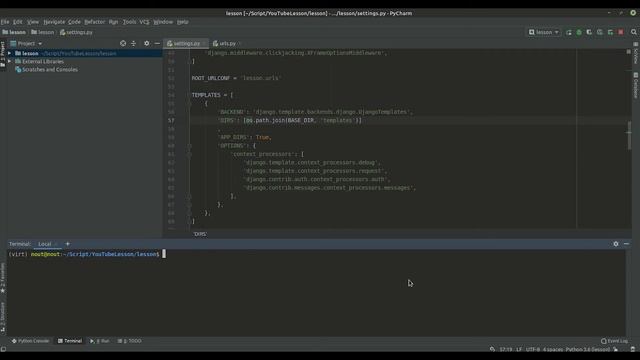
Task: Add a new terminal session tab
Action: click(x=68, y=244)
